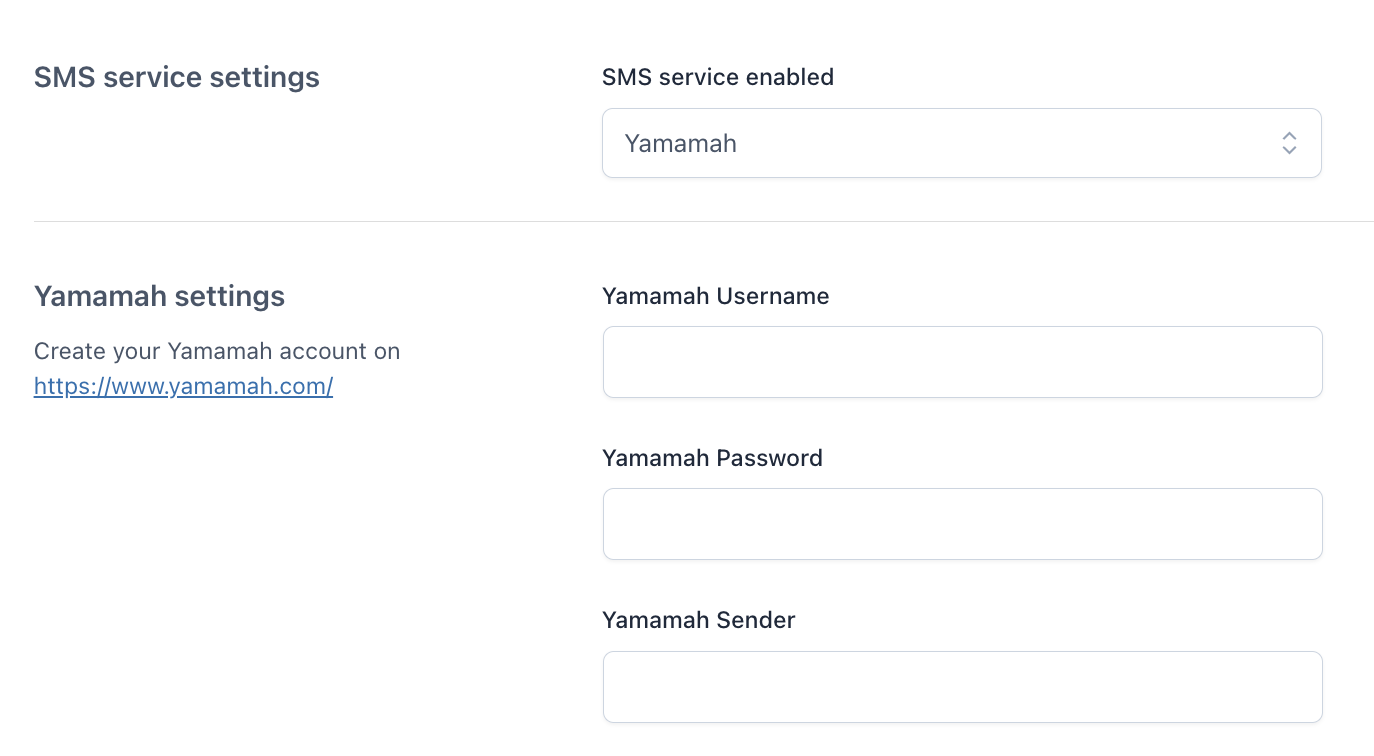Click the "Create your Yamamah account on" text
This screenshot has width=1374, height=756.
(217, 352)
